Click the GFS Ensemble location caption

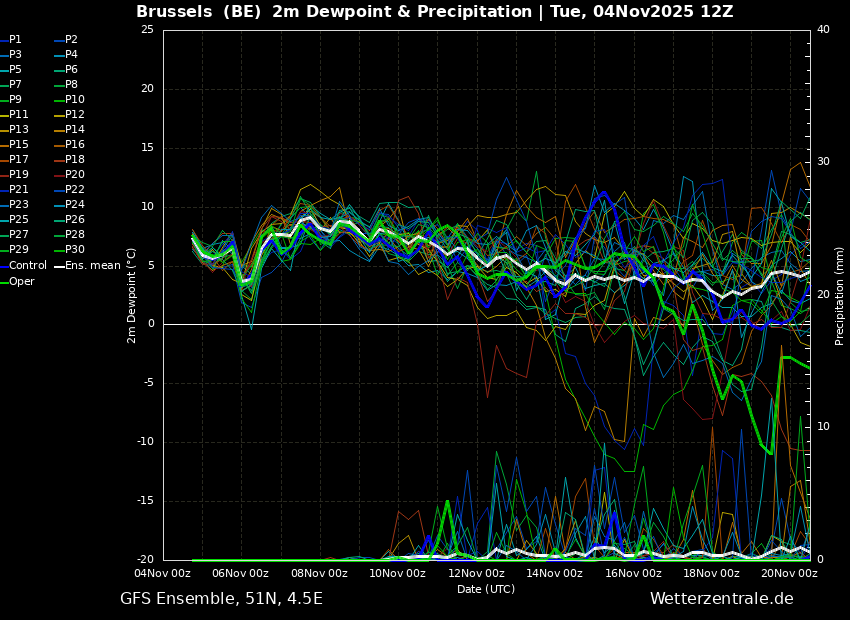221,599
